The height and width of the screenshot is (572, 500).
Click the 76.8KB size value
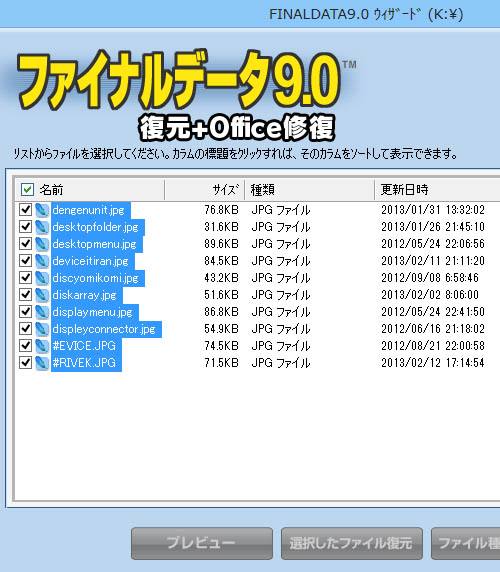point(221,210)
